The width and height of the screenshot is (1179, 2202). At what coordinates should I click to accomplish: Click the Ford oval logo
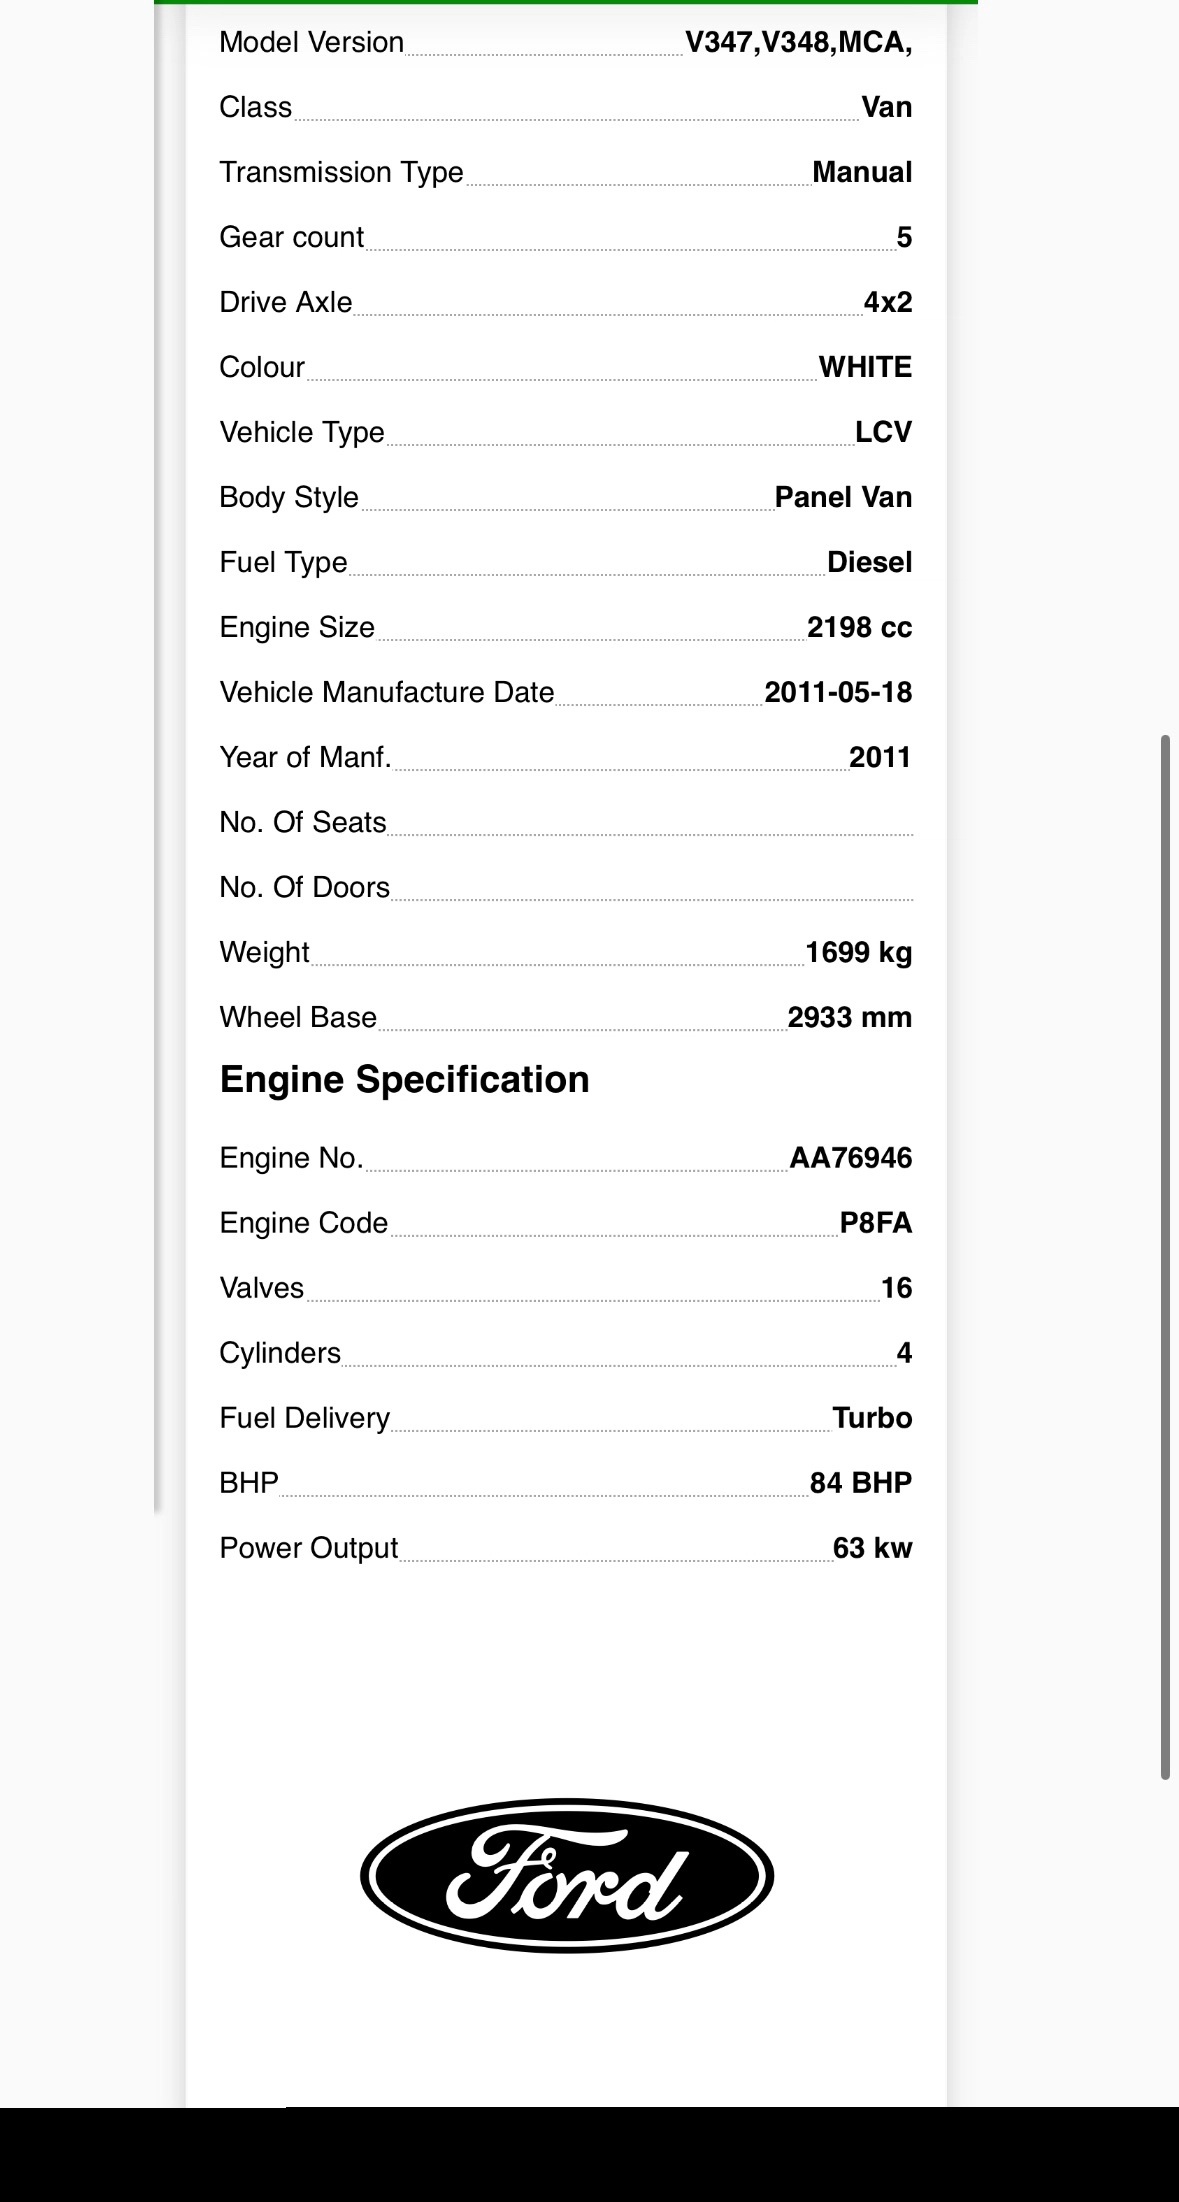coord(567,1875)
